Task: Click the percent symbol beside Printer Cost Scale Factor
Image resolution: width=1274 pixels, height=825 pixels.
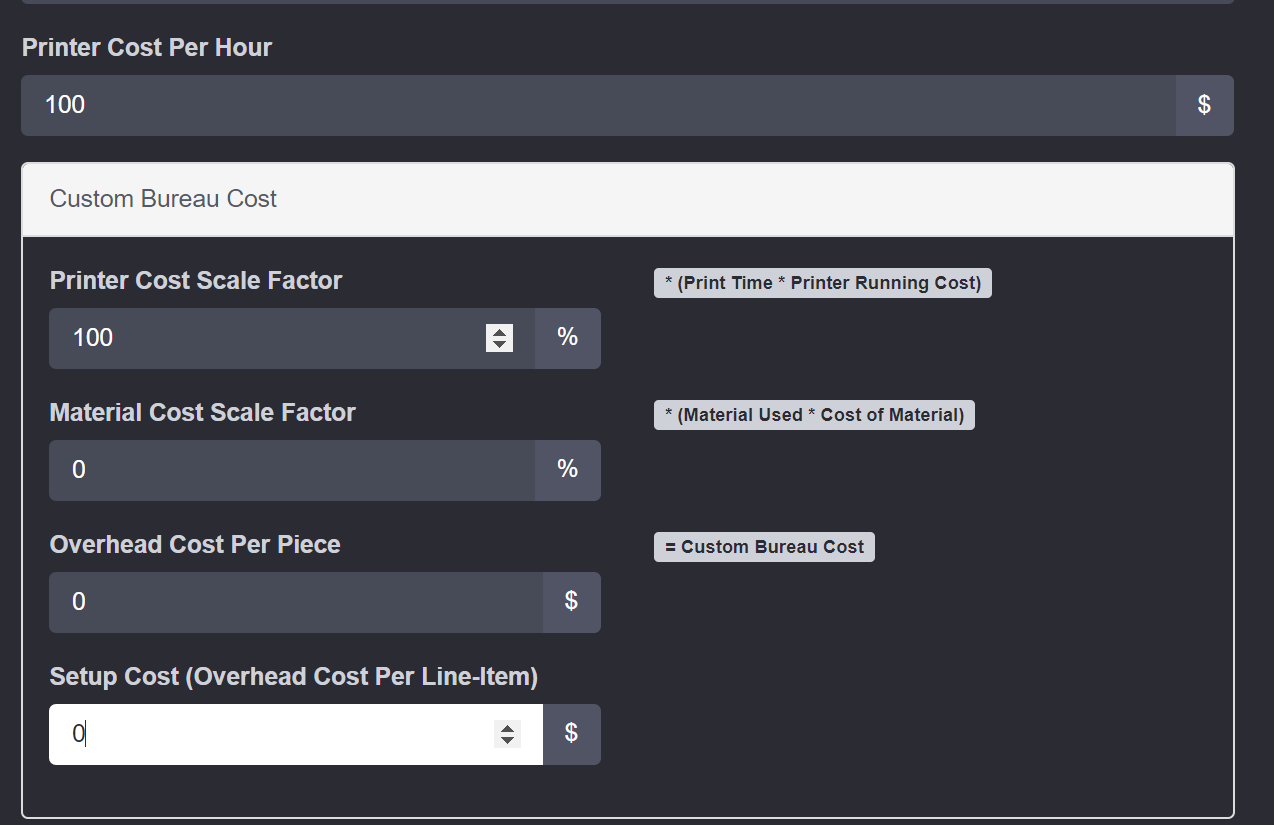Action: pos(567,338)
